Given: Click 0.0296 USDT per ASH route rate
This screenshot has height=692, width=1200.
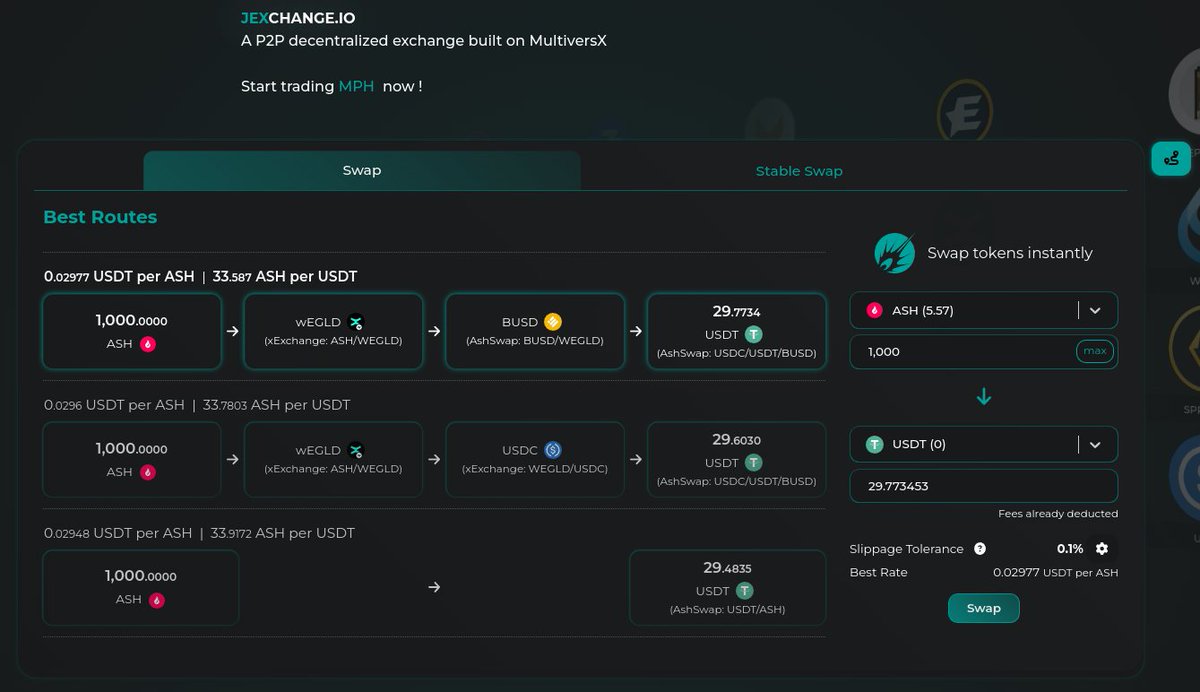Looking at the screenshot, I should click(x=114, y=405).
